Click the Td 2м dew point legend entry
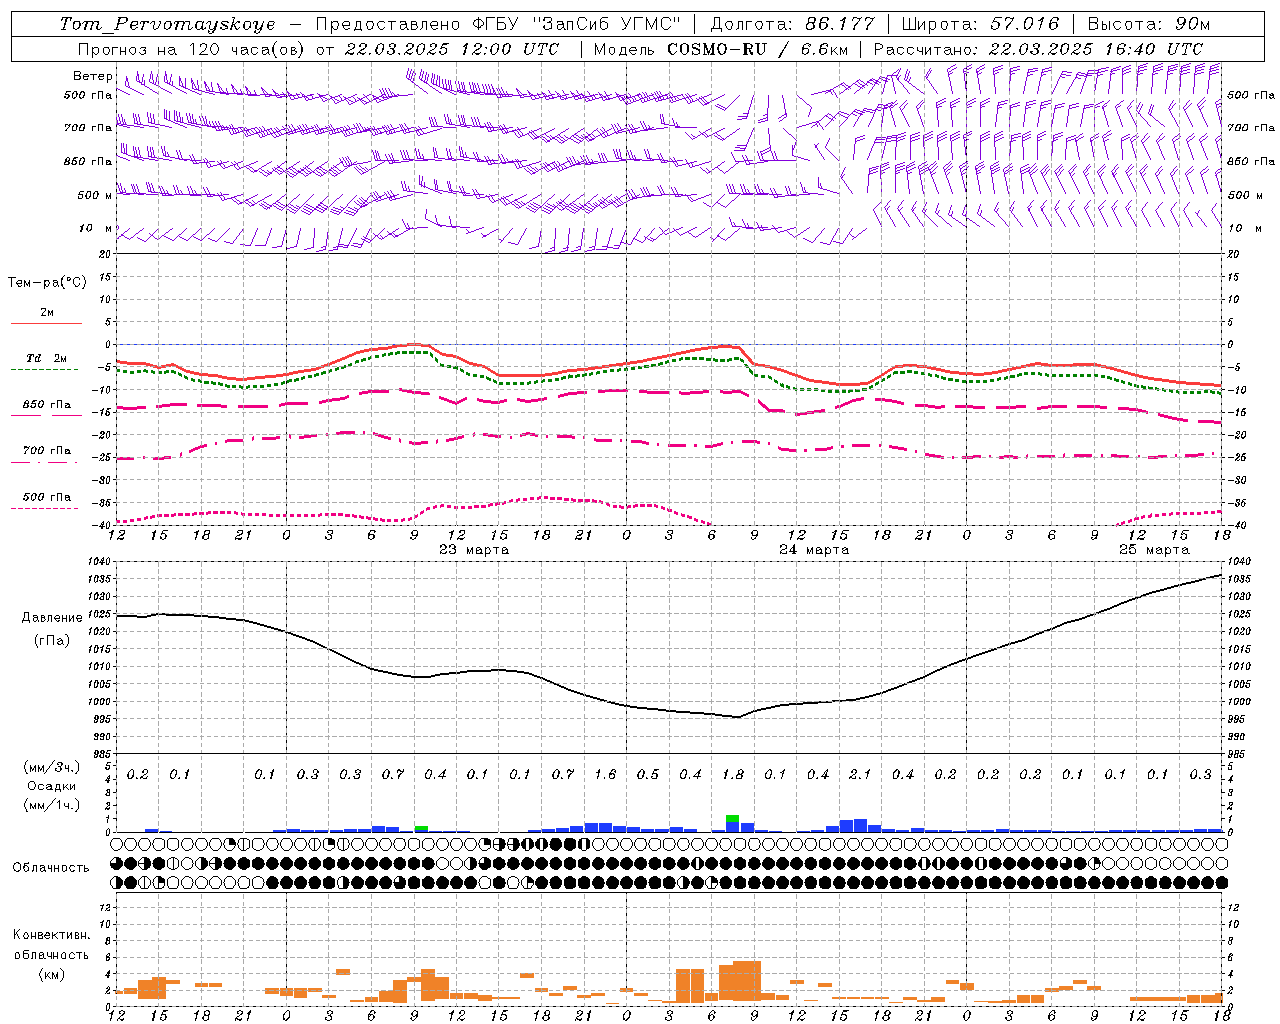This screenshot has width=1280, height=1024. (46, 358)
